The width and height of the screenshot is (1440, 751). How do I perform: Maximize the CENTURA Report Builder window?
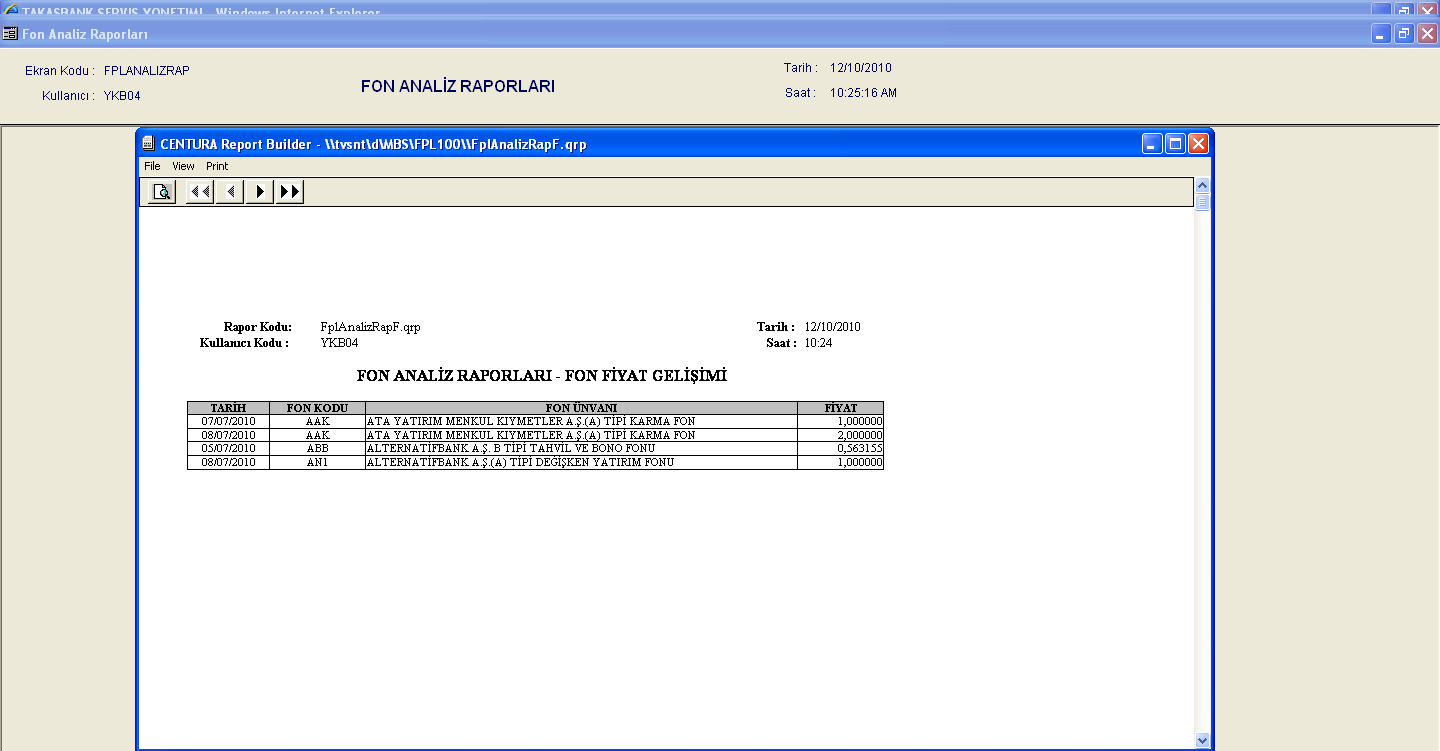click(x=1175, y=144)
